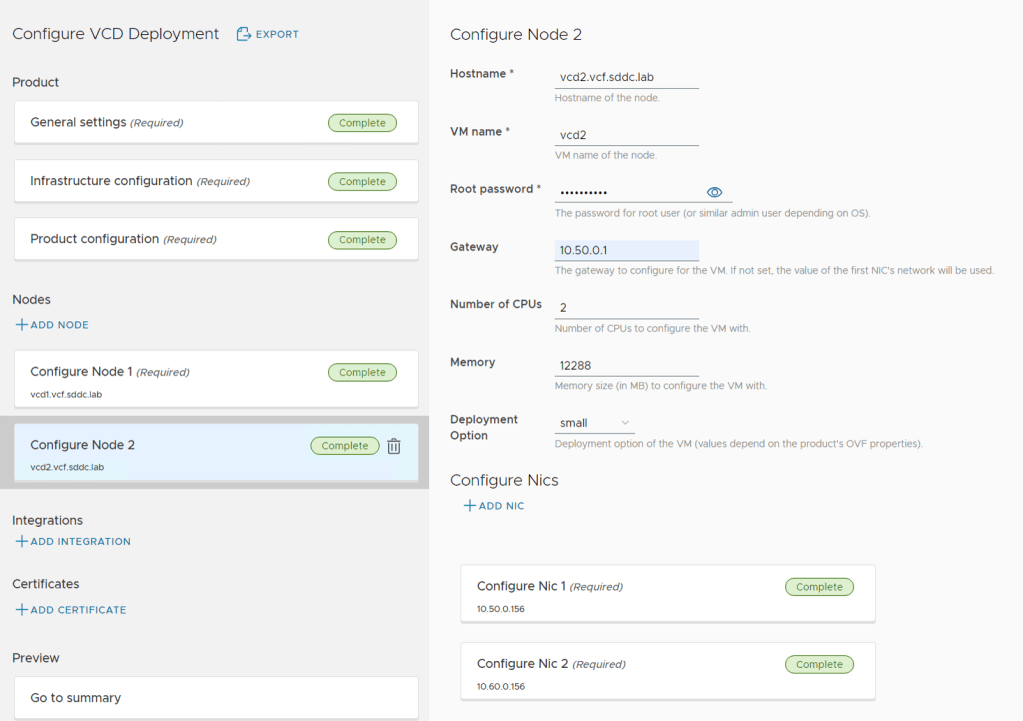Click the plus icon for Add Integration
Screen dimensions: 1023x721
pos(21,542)
